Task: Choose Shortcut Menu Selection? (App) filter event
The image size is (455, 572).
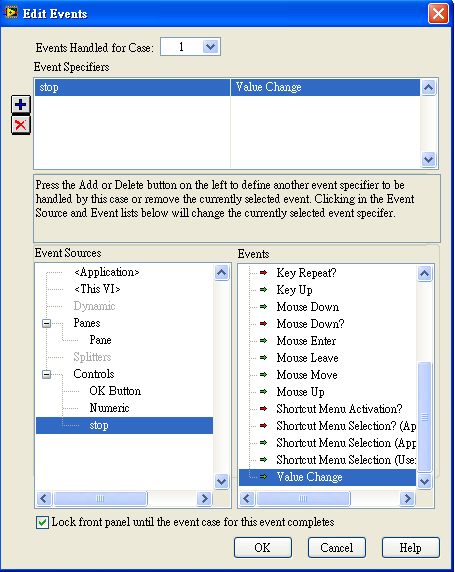Action: (x=346, y=426)
